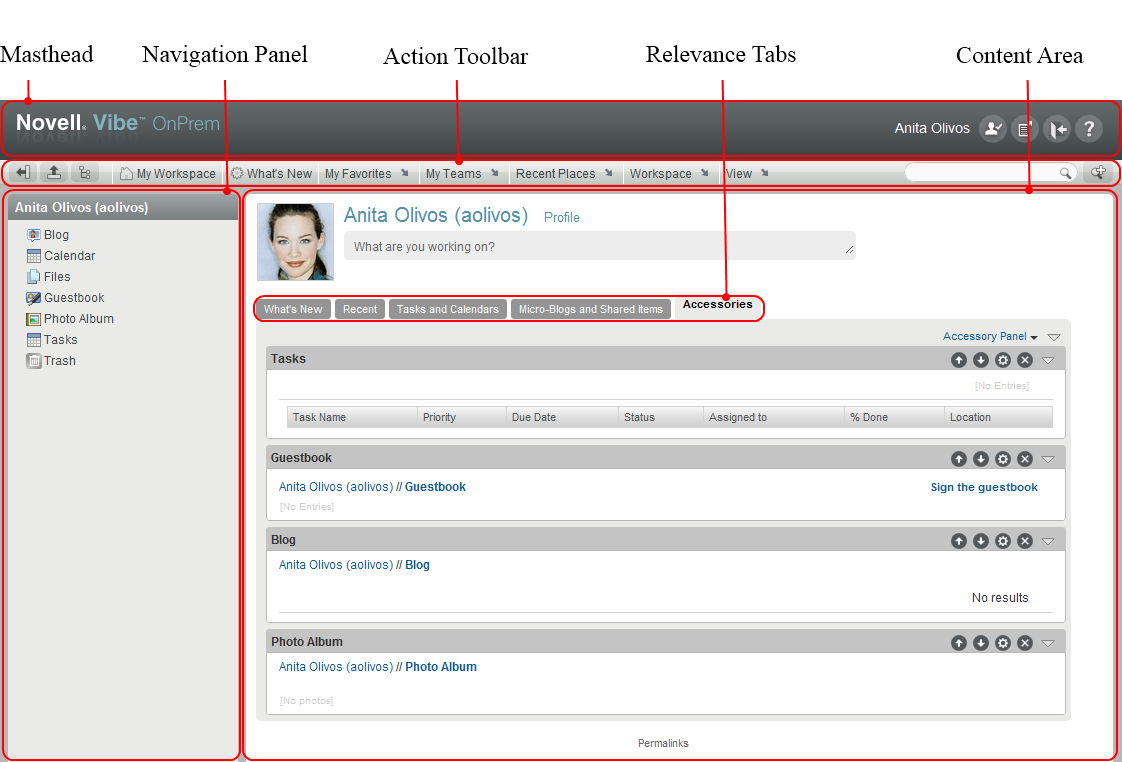
Task: Open the Photo Album folder link in accessory
Action: pos(441,667)
